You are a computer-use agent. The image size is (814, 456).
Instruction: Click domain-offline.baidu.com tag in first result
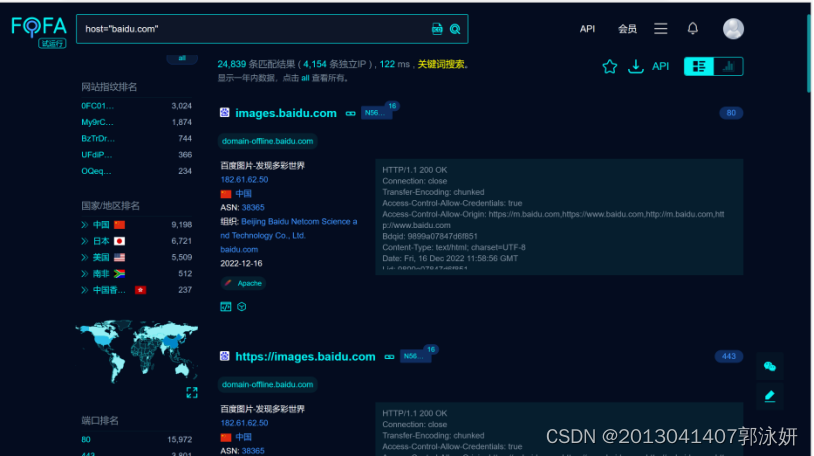click(267, 141)
